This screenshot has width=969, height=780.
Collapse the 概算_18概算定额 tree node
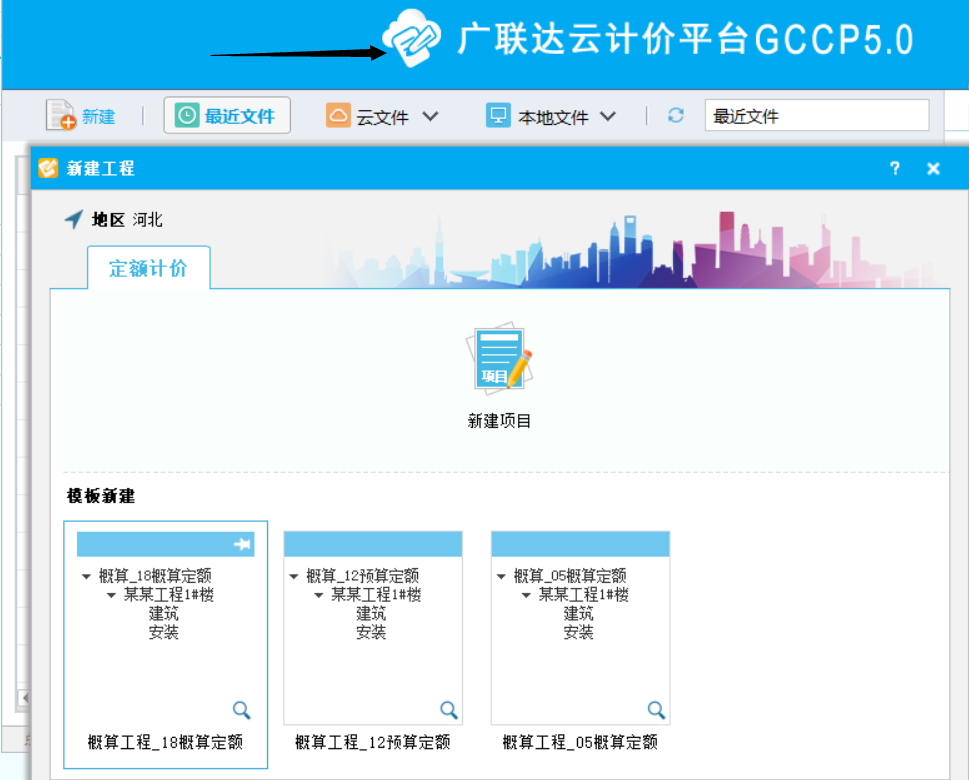(86, 576)
